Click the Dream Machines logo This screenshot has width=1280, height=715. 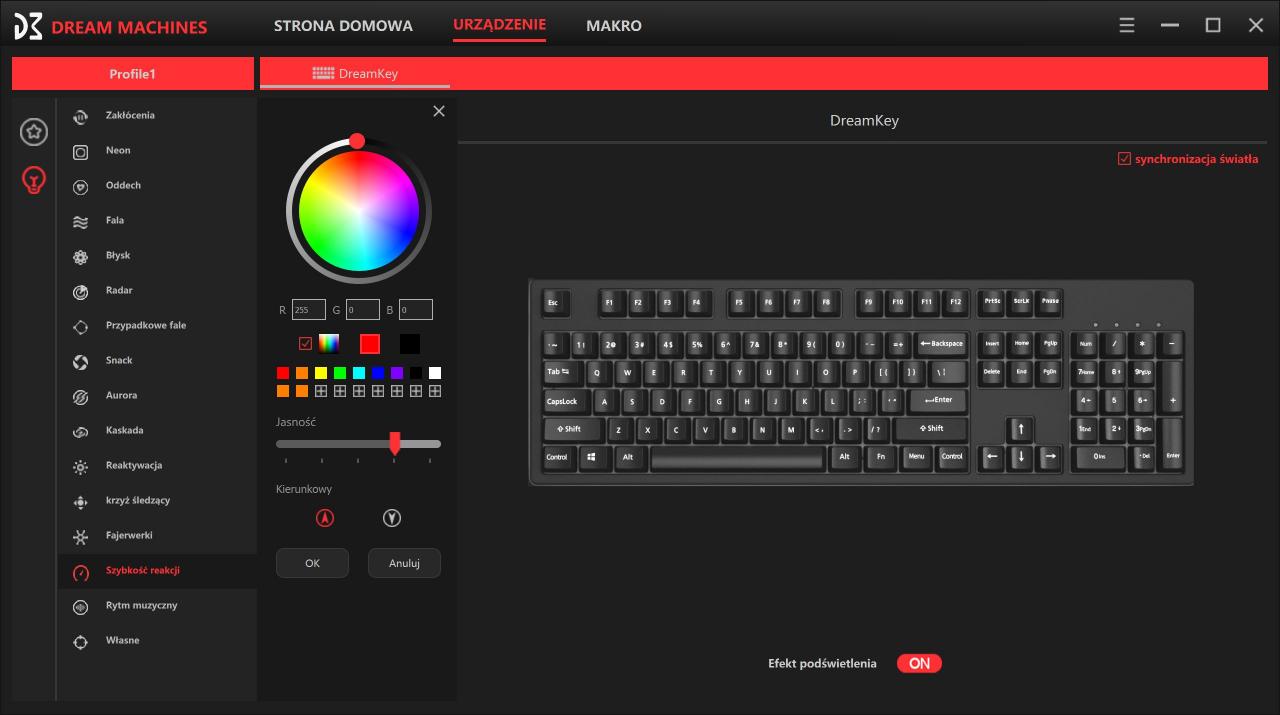click(28, 27)
